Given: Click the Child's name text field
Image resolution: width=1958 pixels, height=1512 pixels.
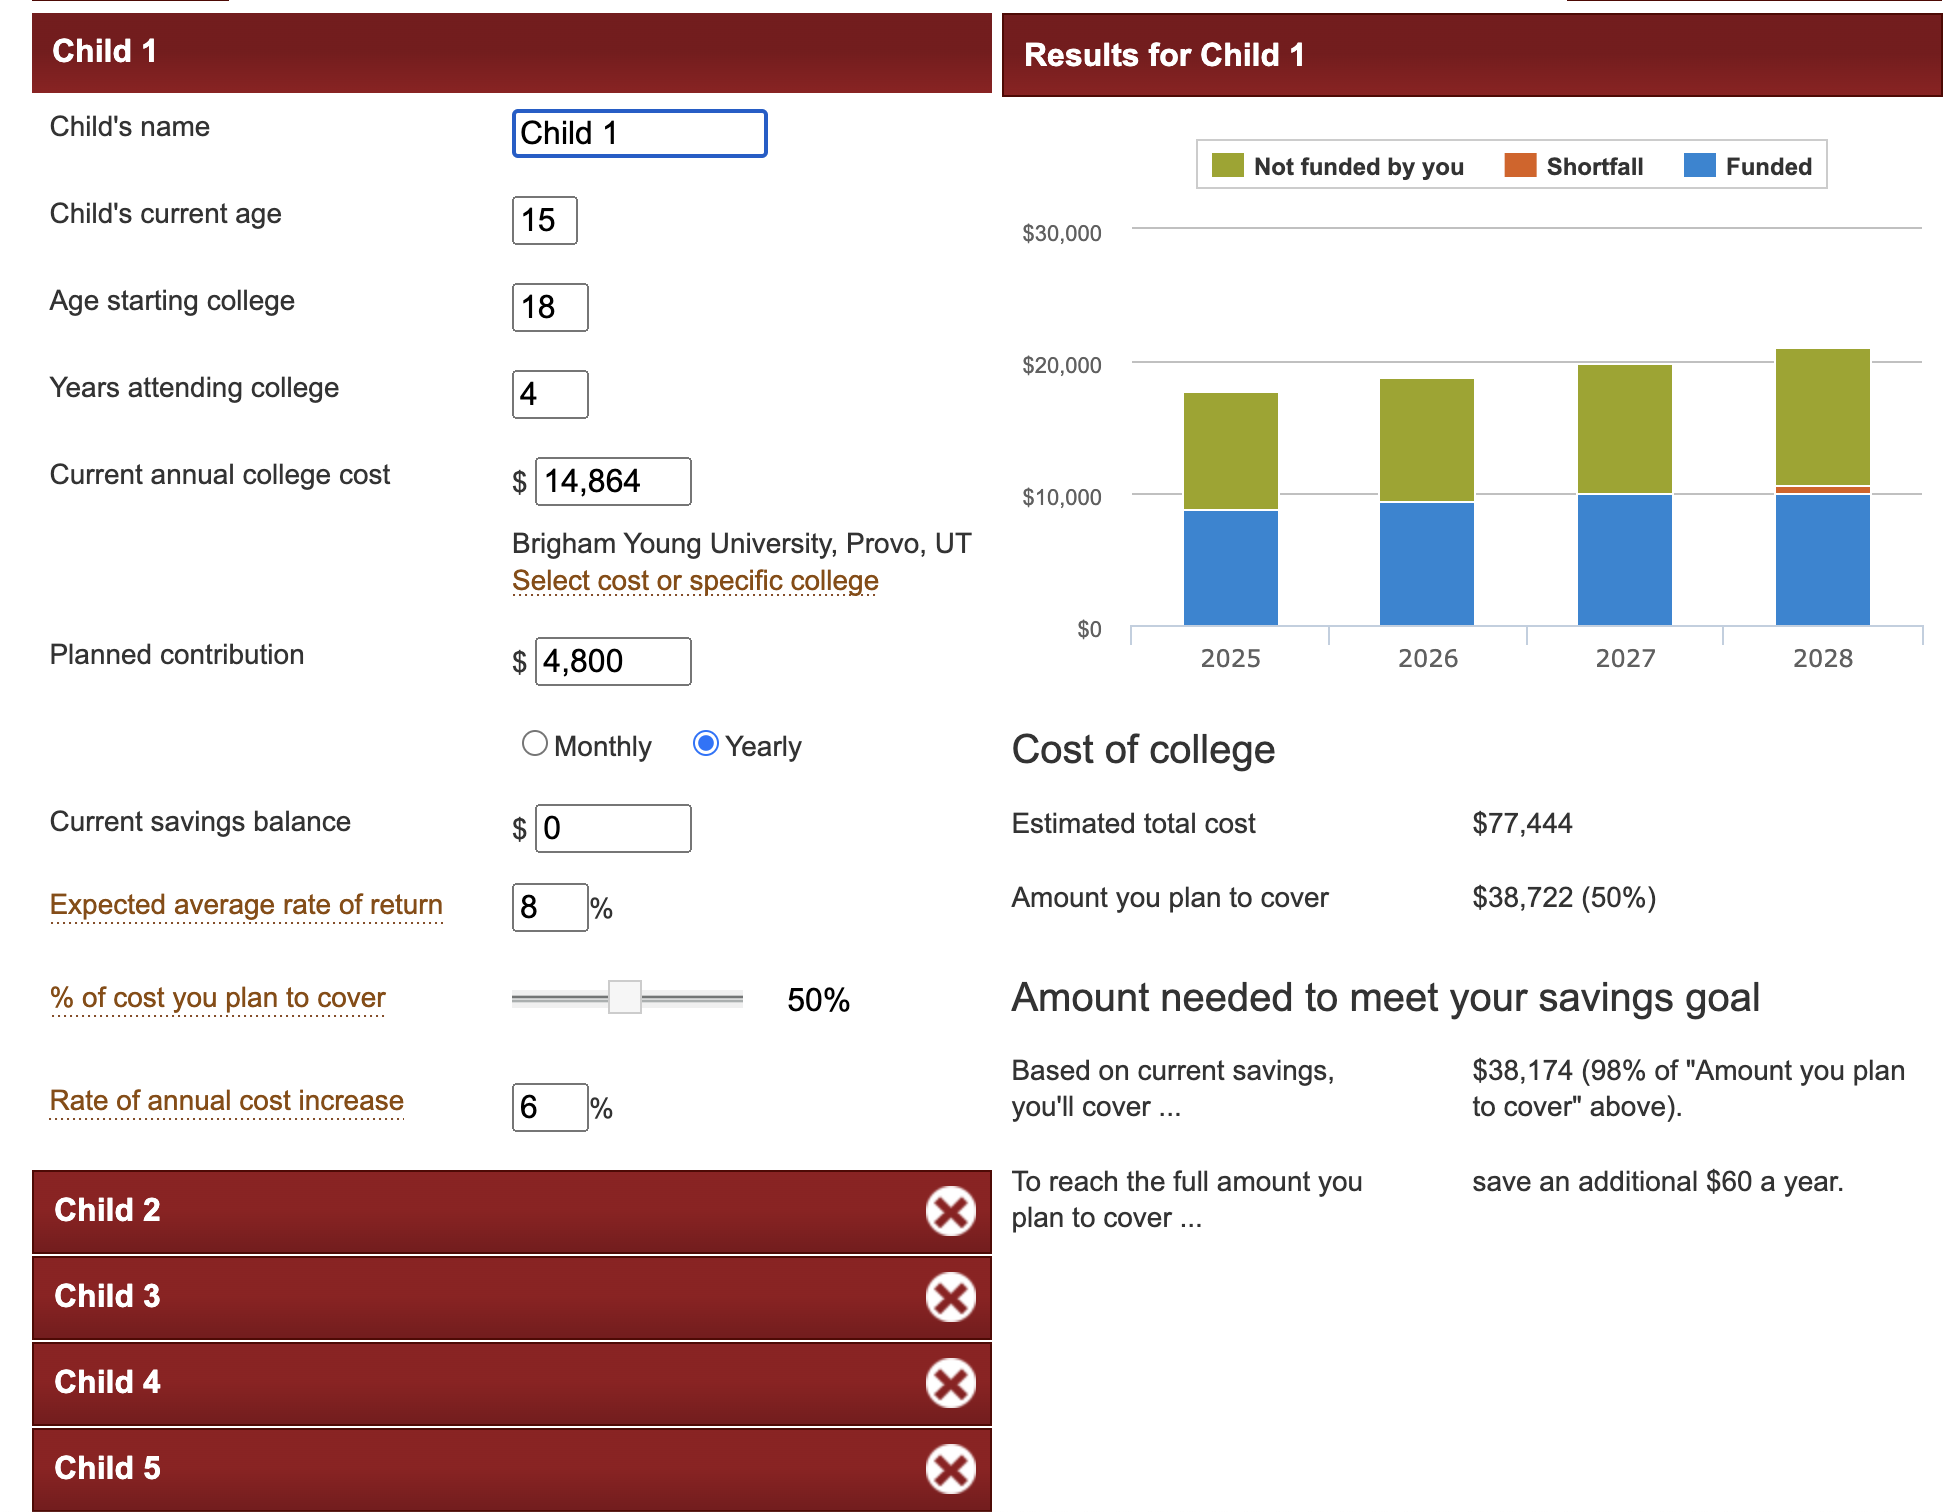Looking at the screenshot, I should (x=640, y=134).
